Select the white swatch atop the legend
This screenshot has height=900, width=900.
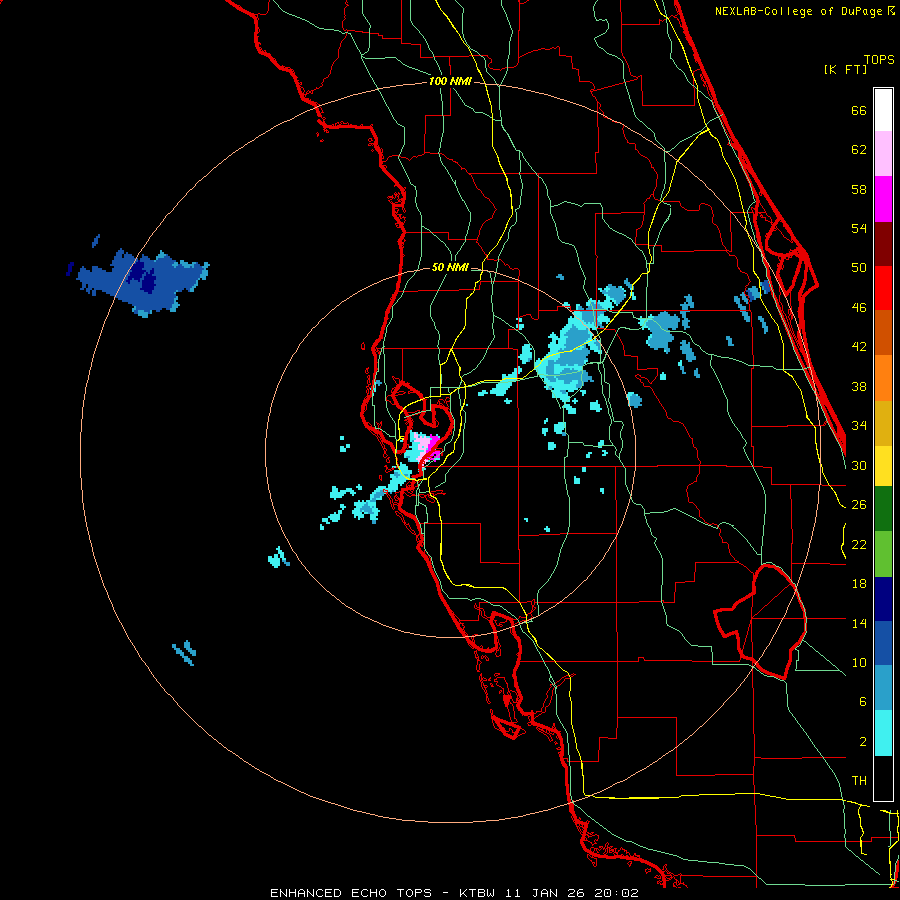click(883, 110)
